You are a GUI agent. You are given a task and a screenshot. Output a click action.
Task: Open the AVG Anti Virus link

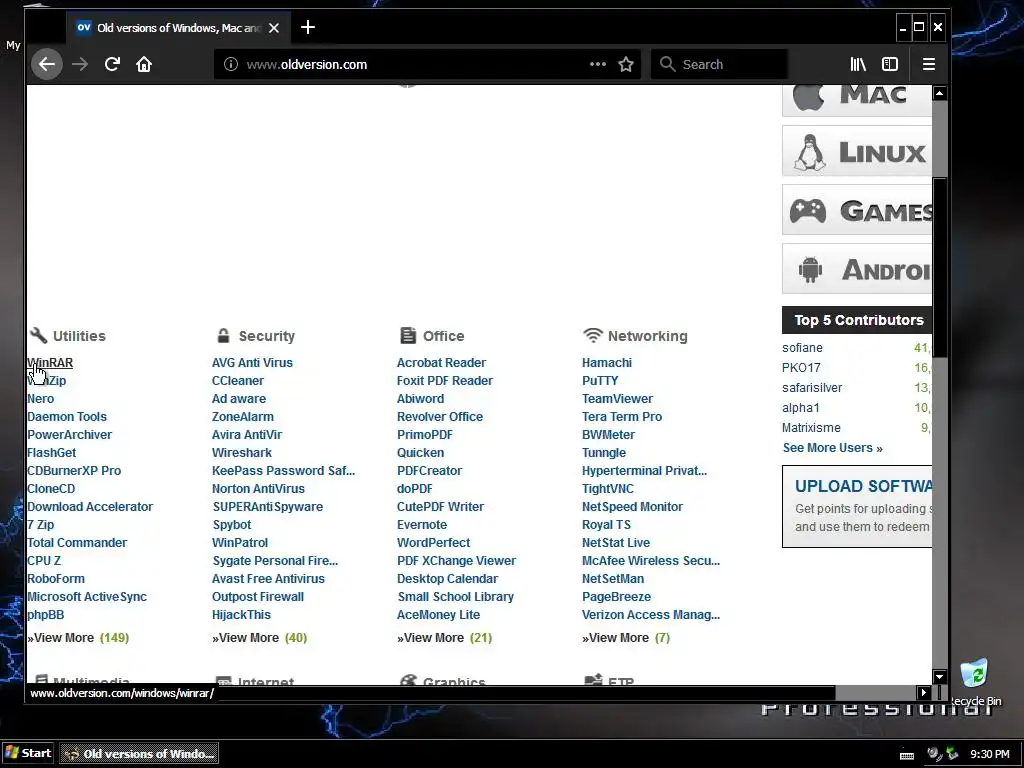(252, 362)
